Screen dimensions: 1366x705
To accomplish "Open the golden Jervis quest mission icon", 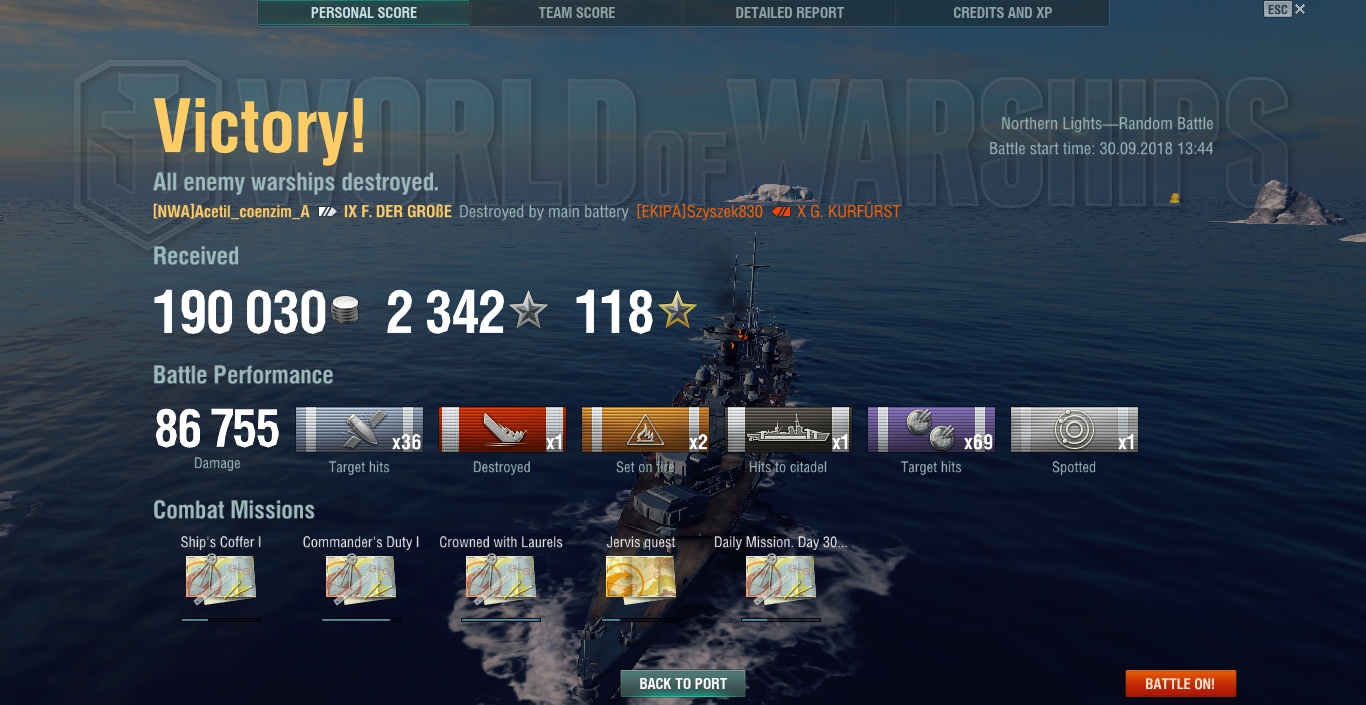I will pyautogui.click(x=641, y=578).
